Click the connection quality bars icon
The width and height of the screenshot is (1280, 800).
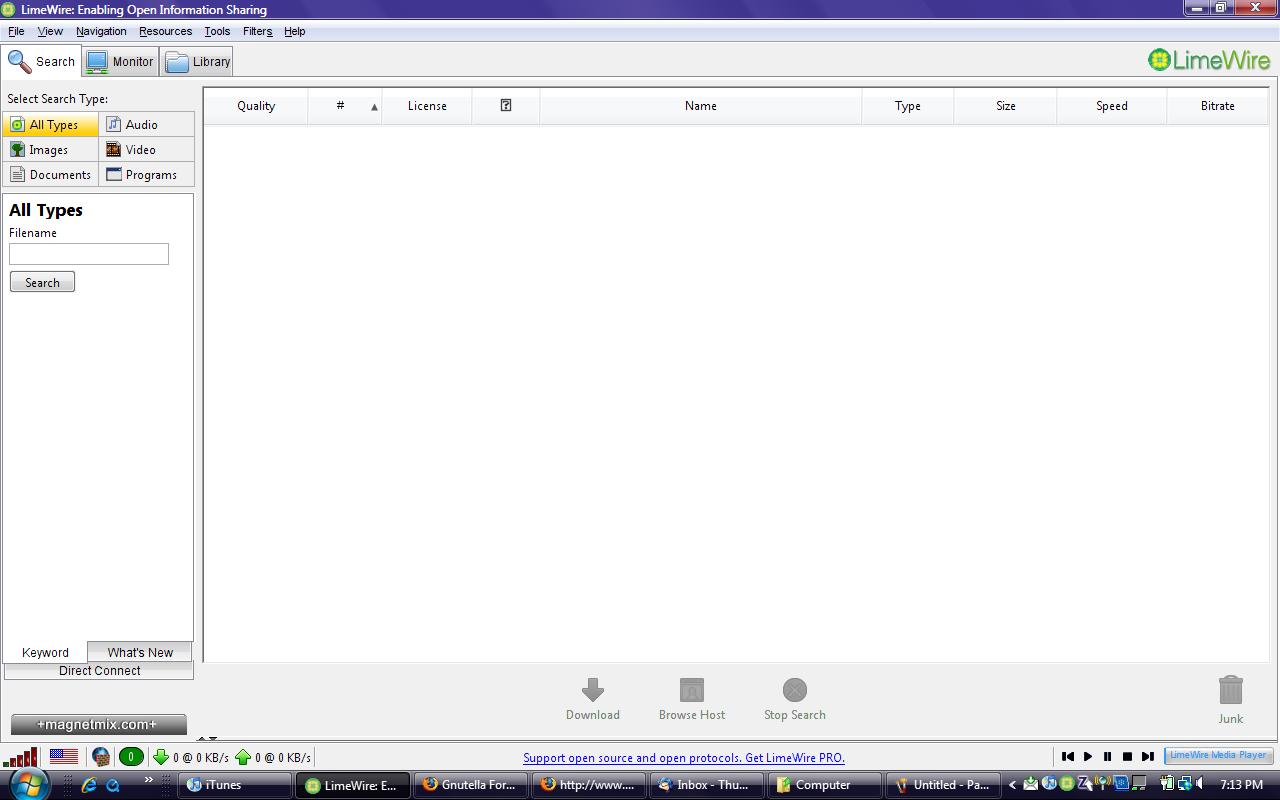[20, 757]
